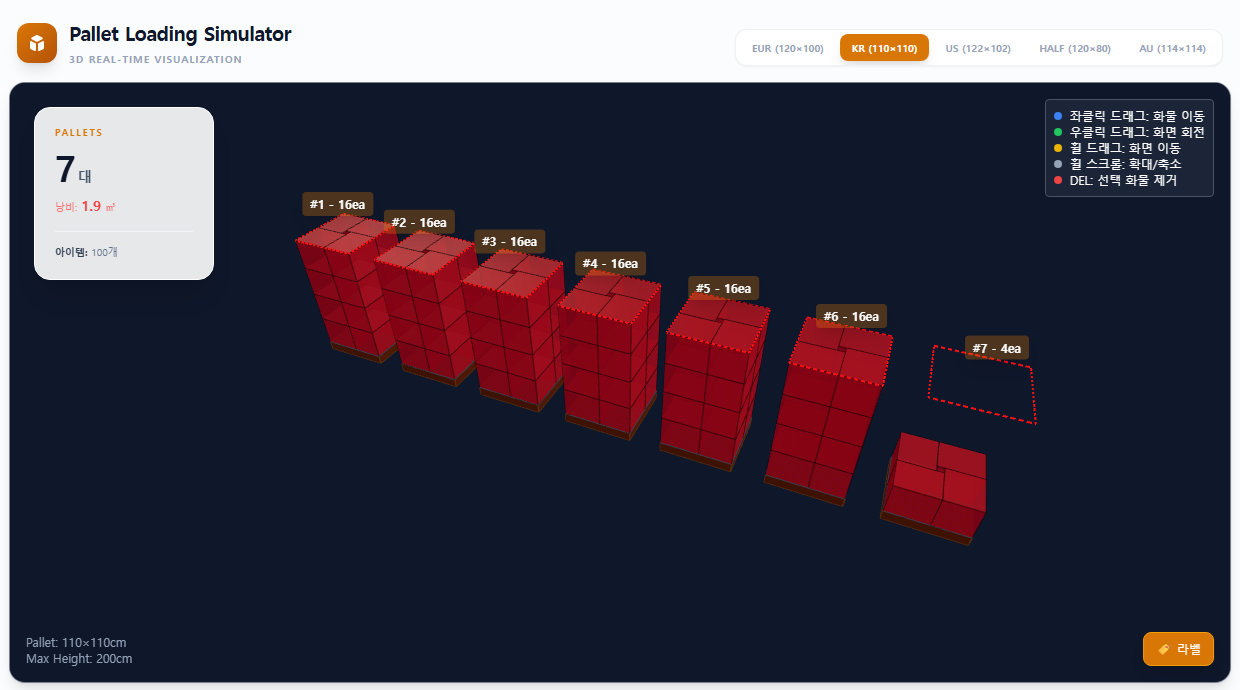1240x690 pixels.
Task: Select the #2 - 16ea label tag
Action: [418, 222]
